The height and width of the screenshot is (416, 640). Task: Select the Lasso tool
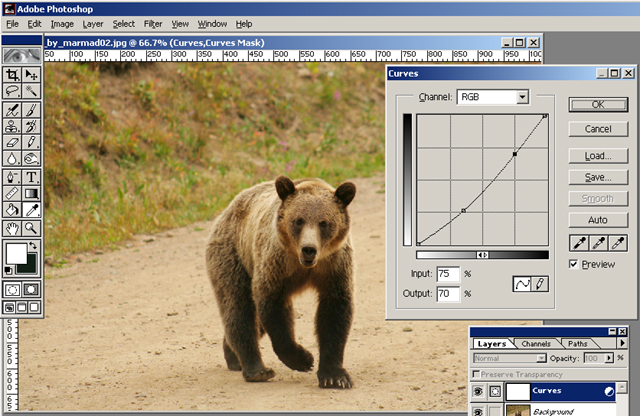(12, 91)
